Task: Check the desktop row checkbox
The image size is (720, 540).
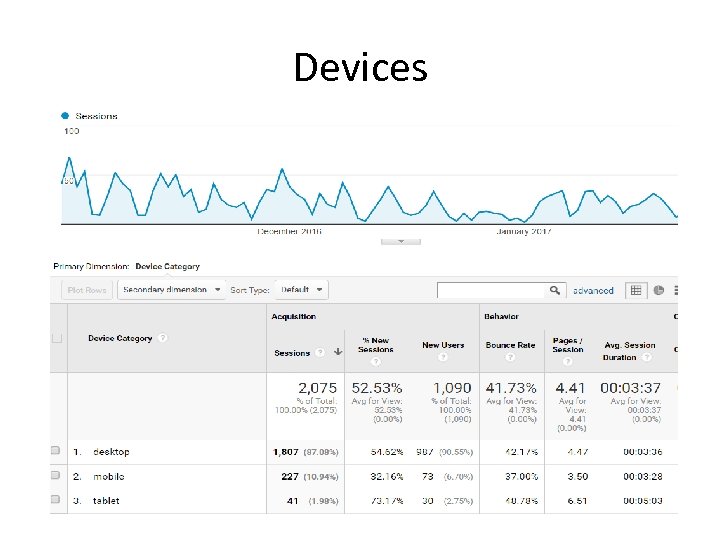Action: click(56, 451)
